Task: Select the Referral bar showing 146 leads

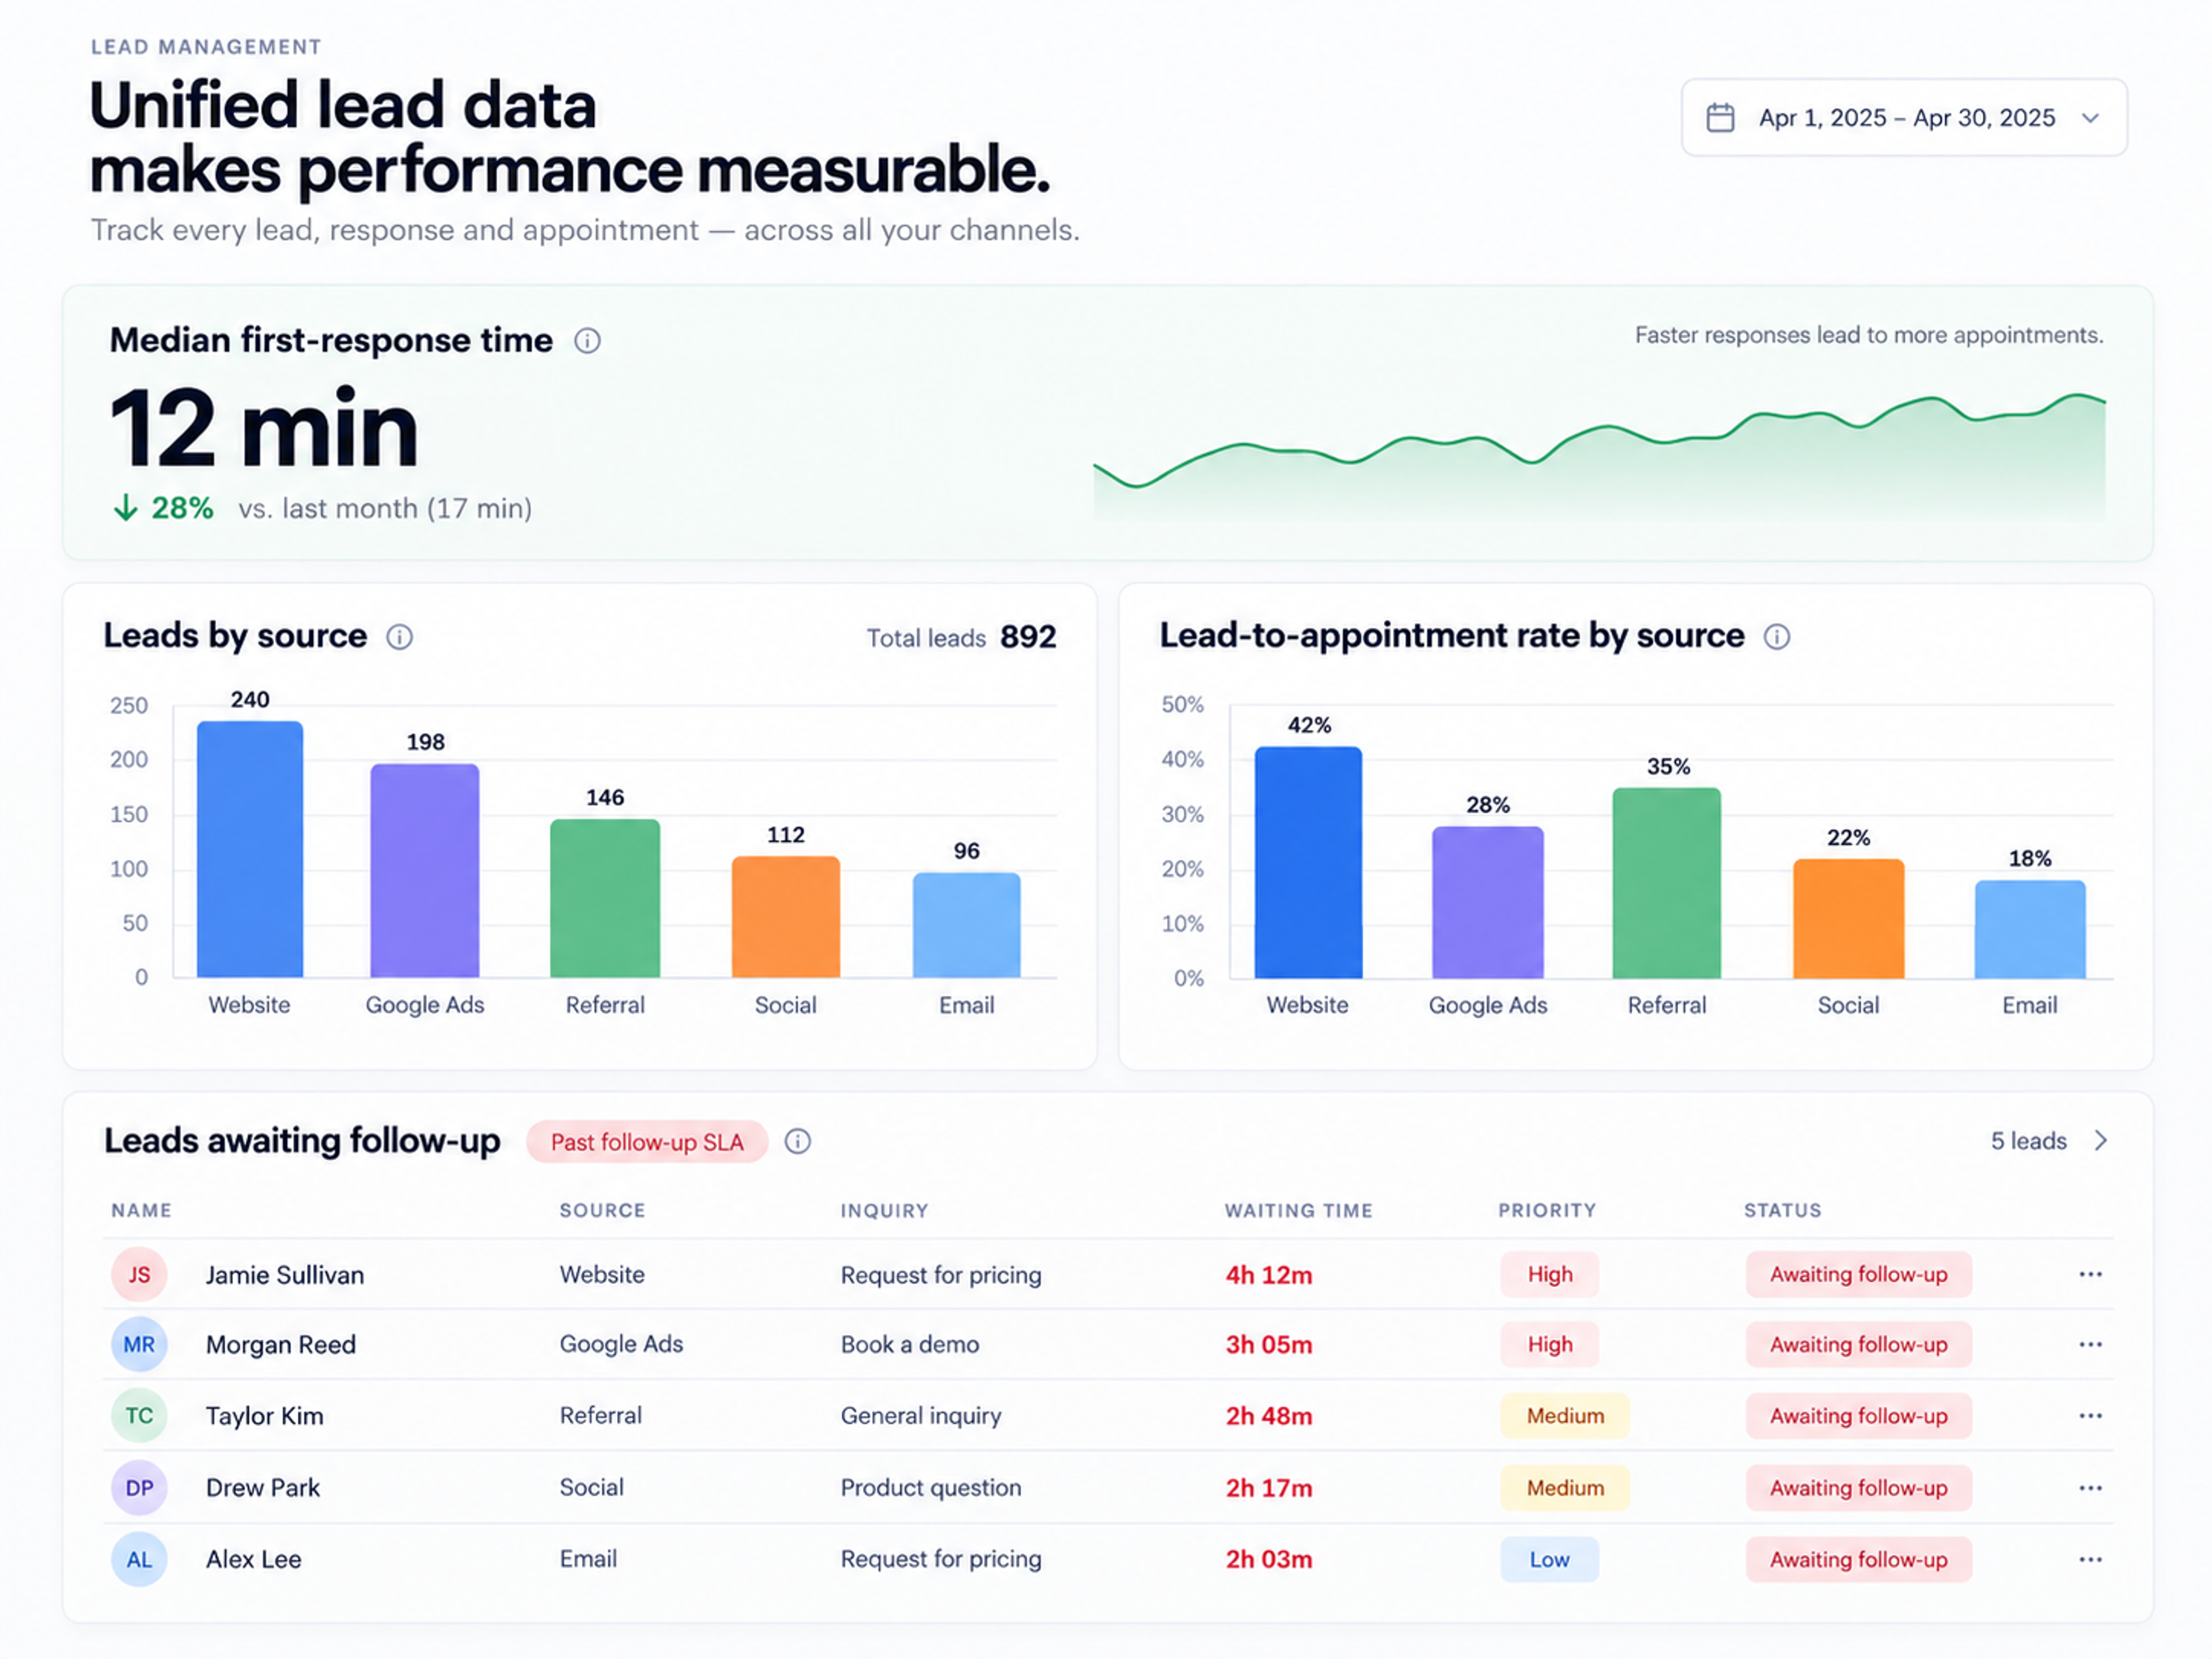Action: [x=605, y=898]
